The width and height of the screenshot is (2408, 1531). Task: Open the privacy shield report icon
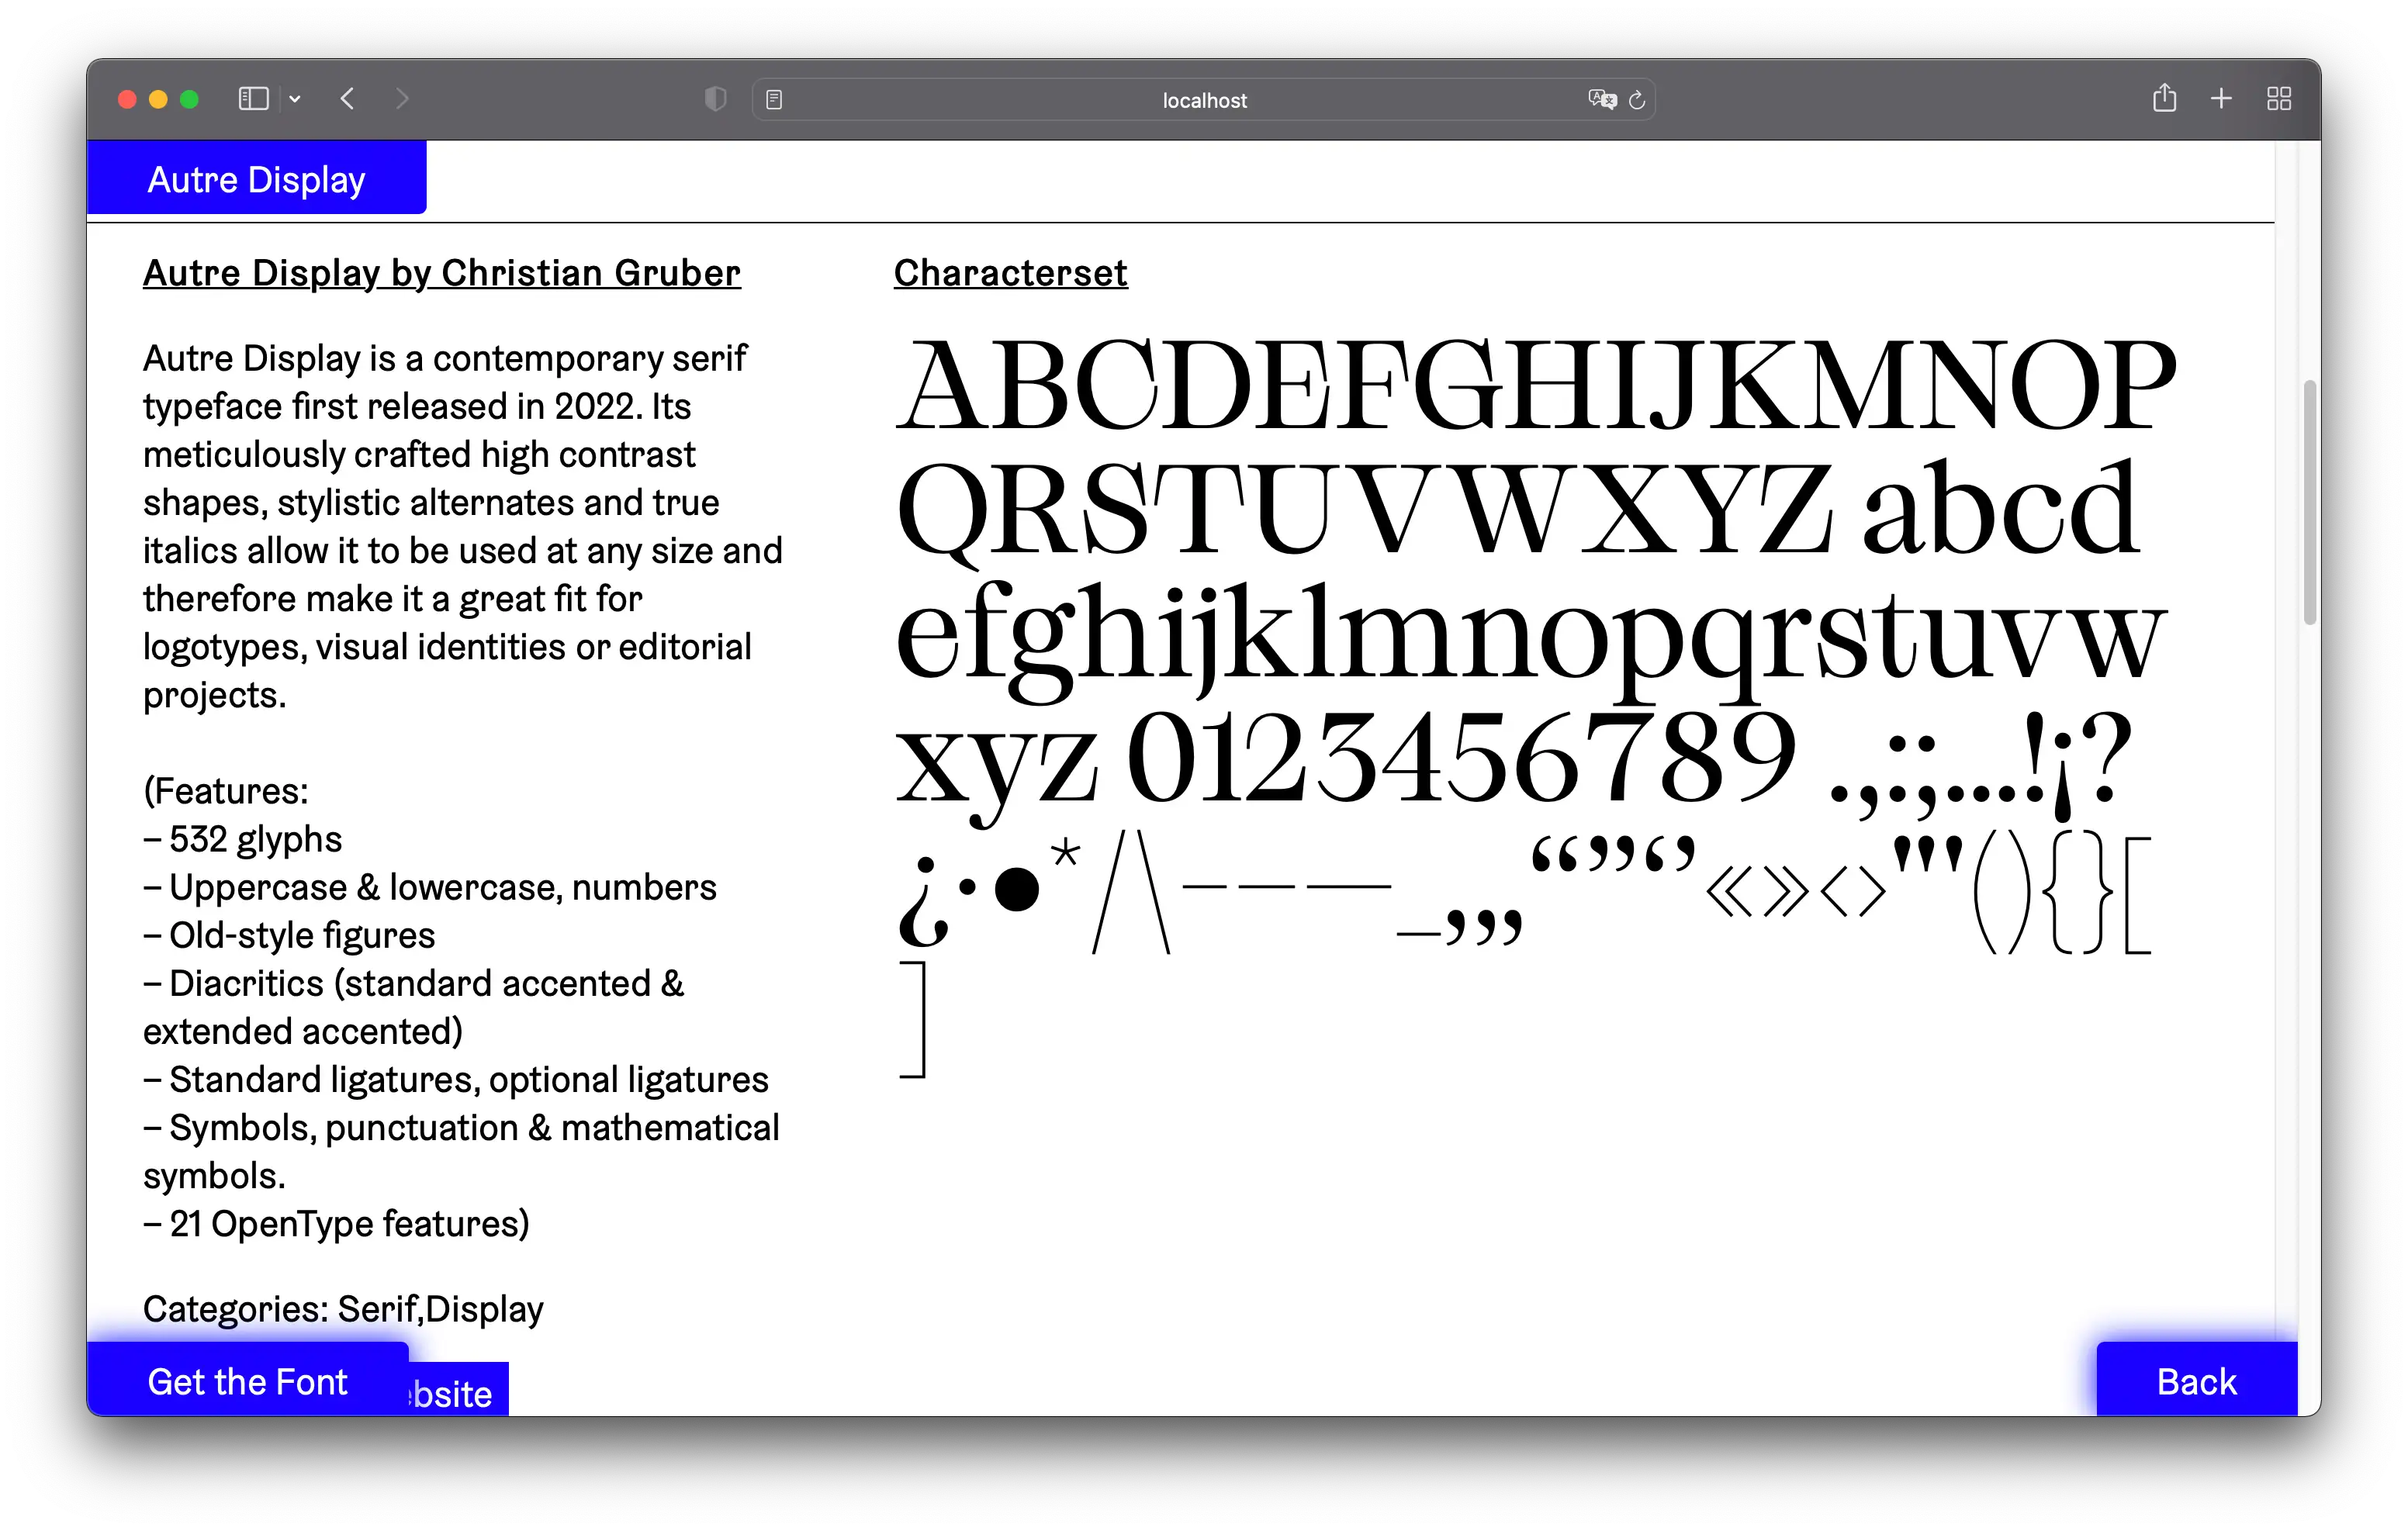[715, 99]
